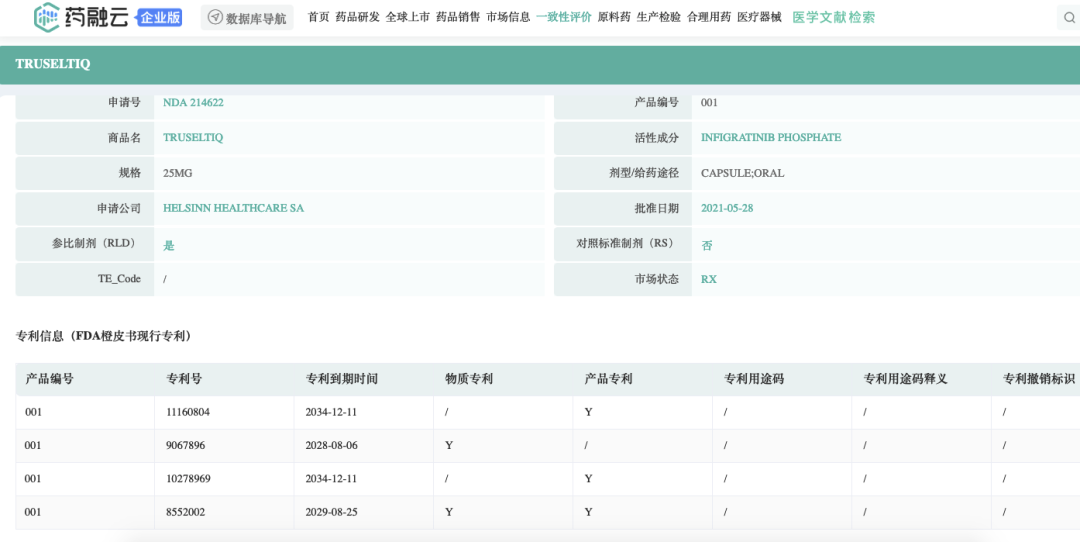Click the 产品编号 table column header

pyautogui.click(x=49, y=379)
